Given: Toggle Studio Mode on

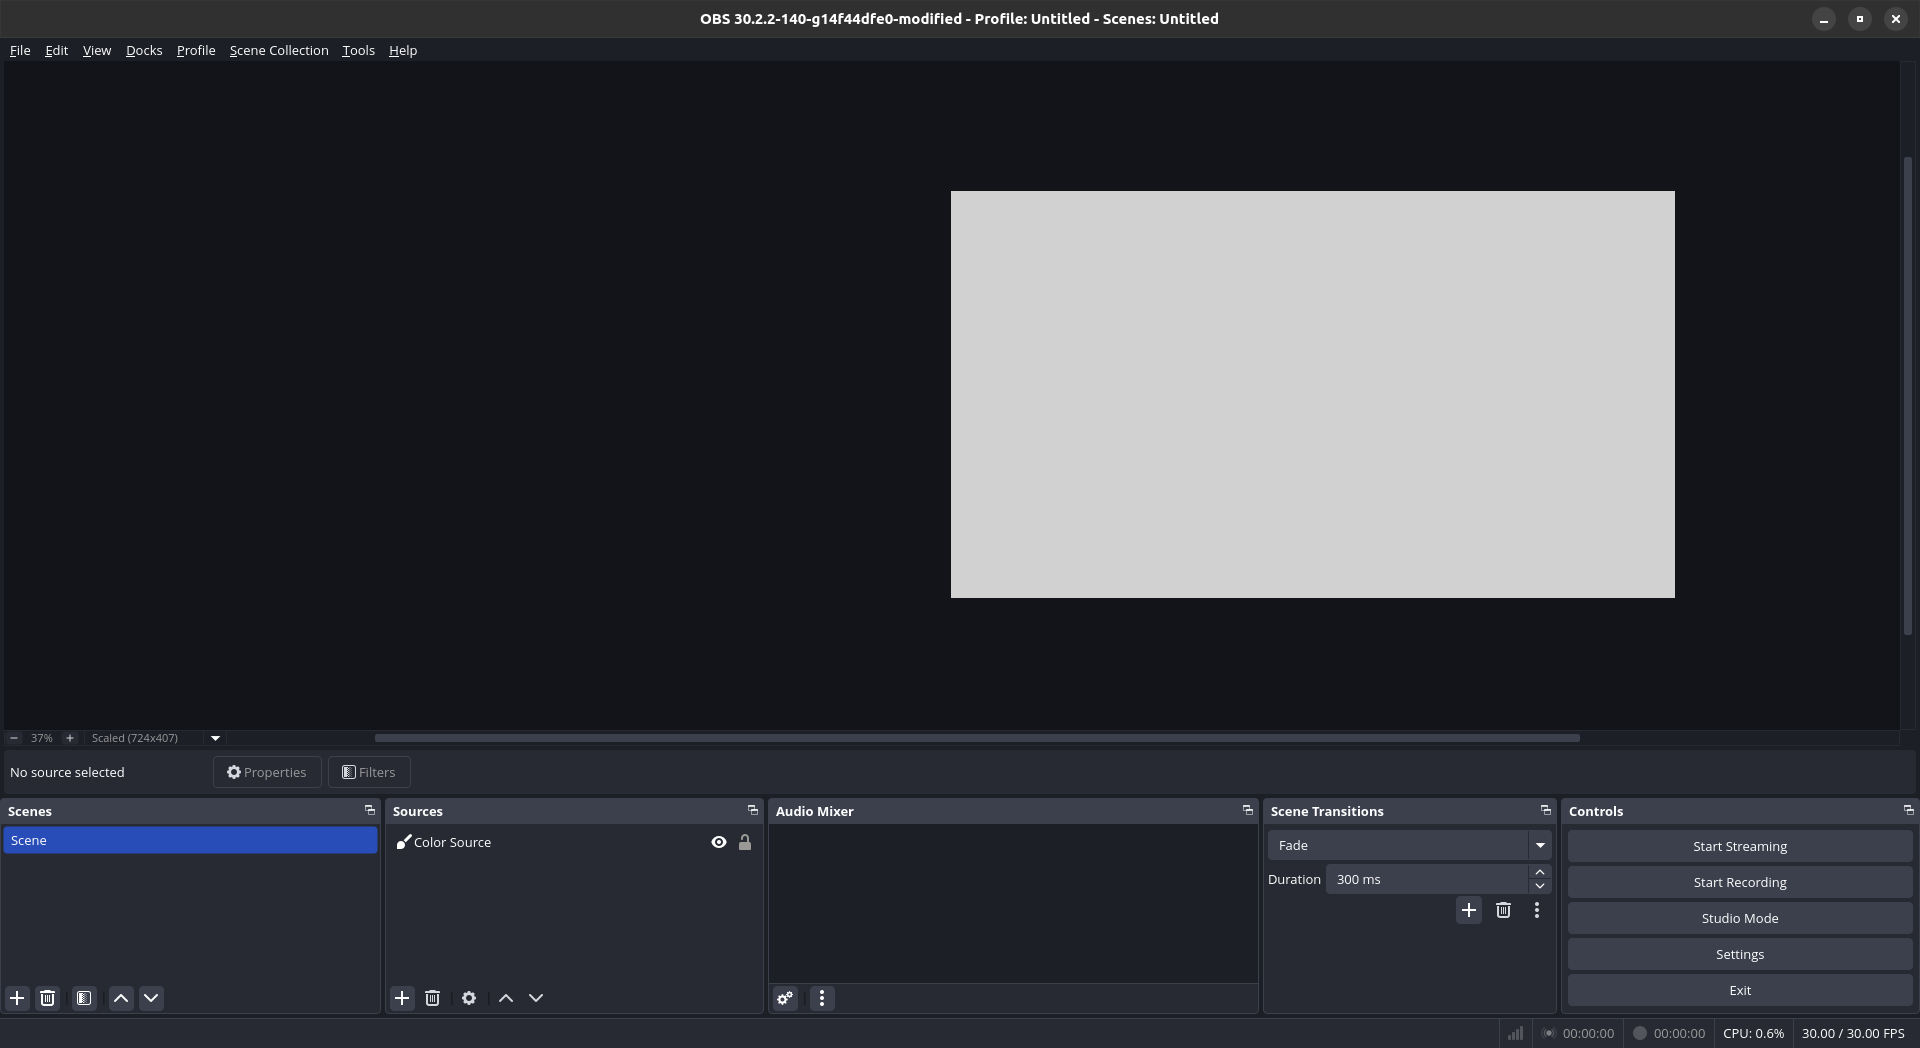Looking at the screenshot, I should tap(1739, 918).
